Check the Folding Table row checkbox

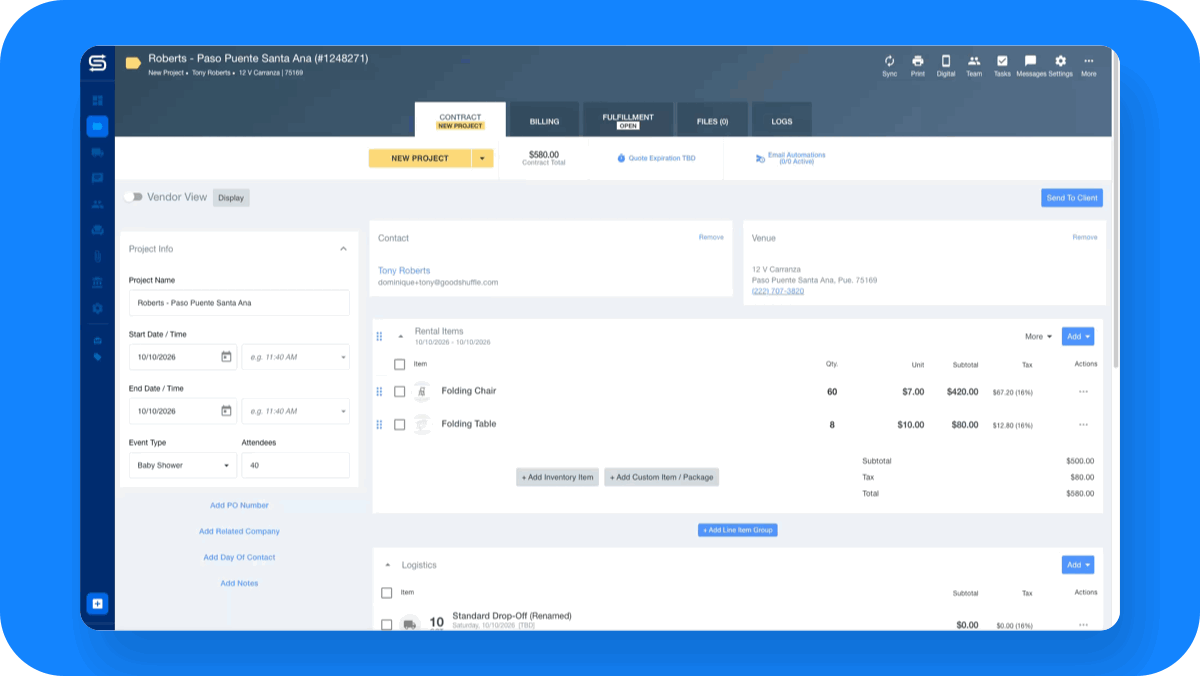[399, 425]
